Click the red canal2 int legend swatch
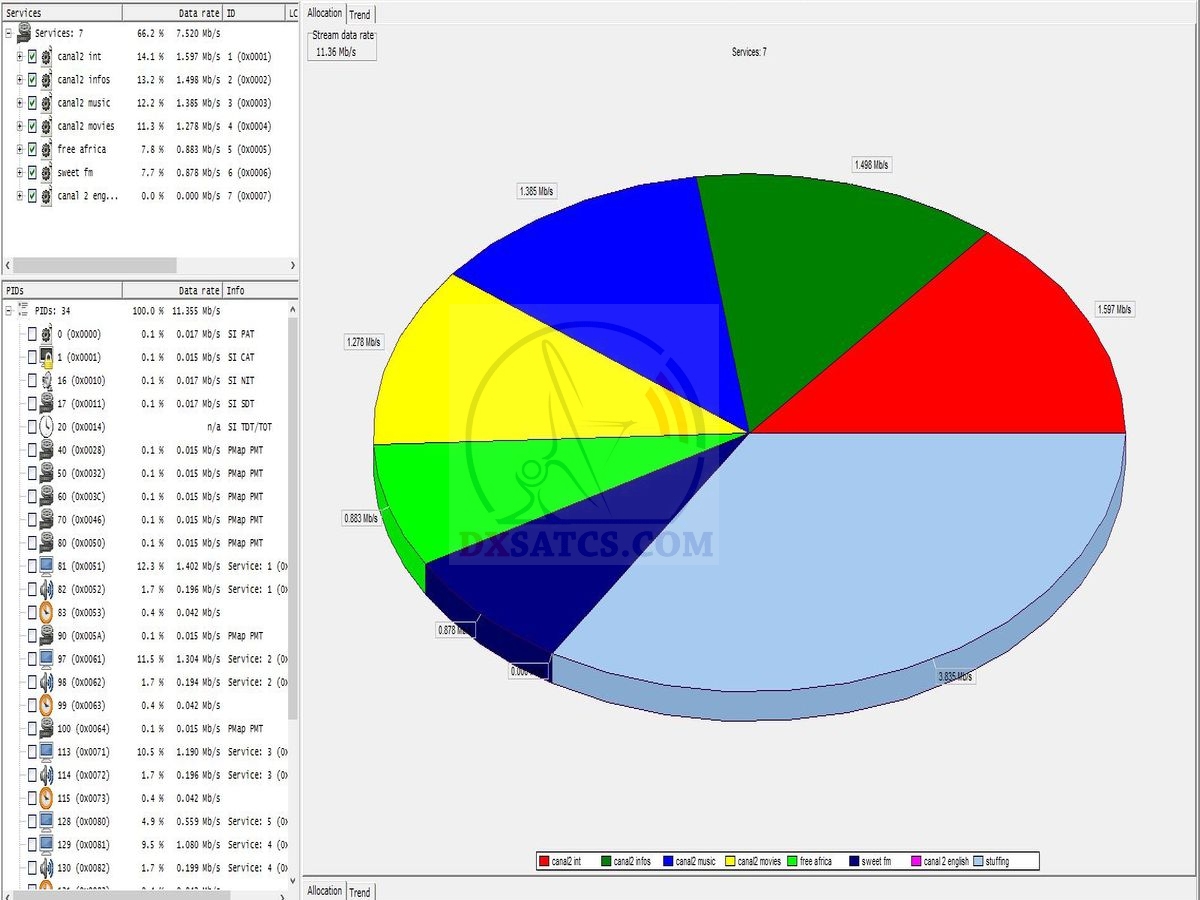This screenshot has height=900, width=1200. pos(544,861)
